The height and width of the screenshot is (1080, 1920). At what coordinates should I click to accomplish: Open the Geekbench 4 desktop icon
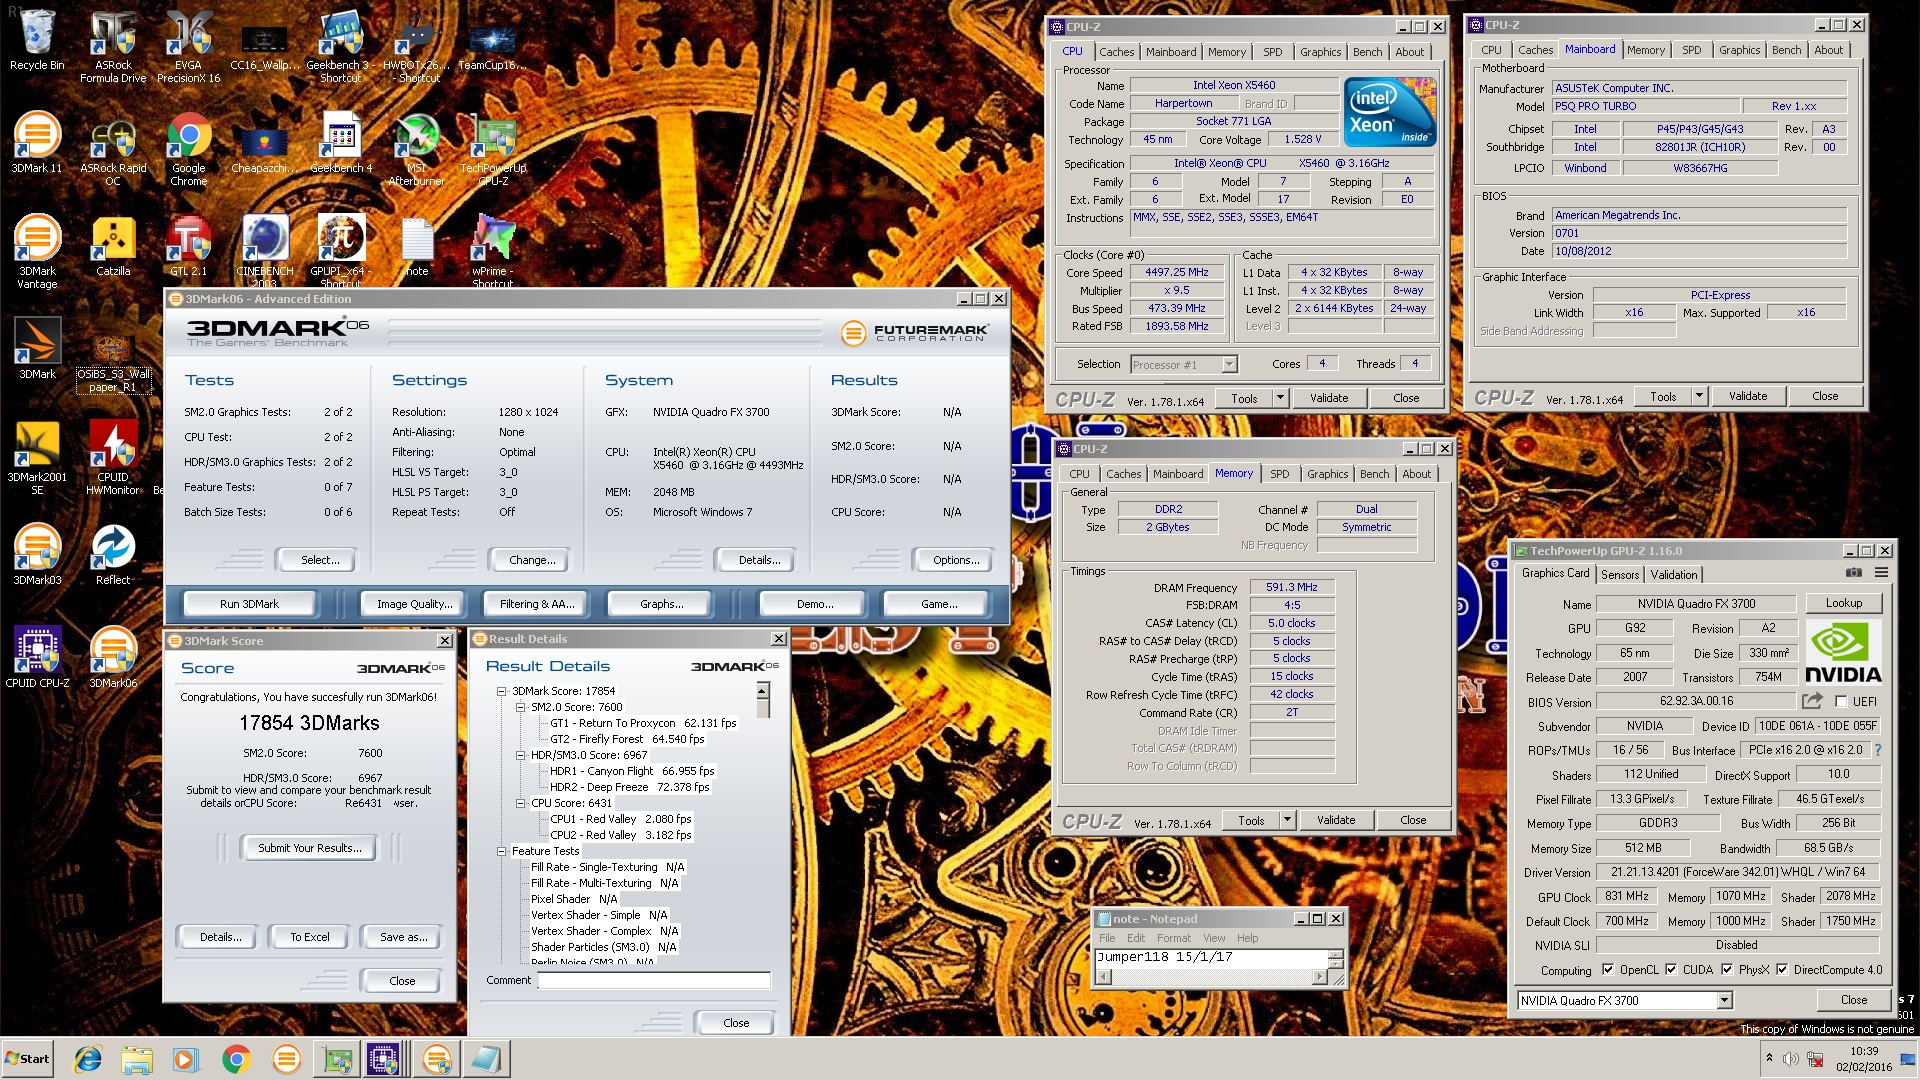[341, 143]
